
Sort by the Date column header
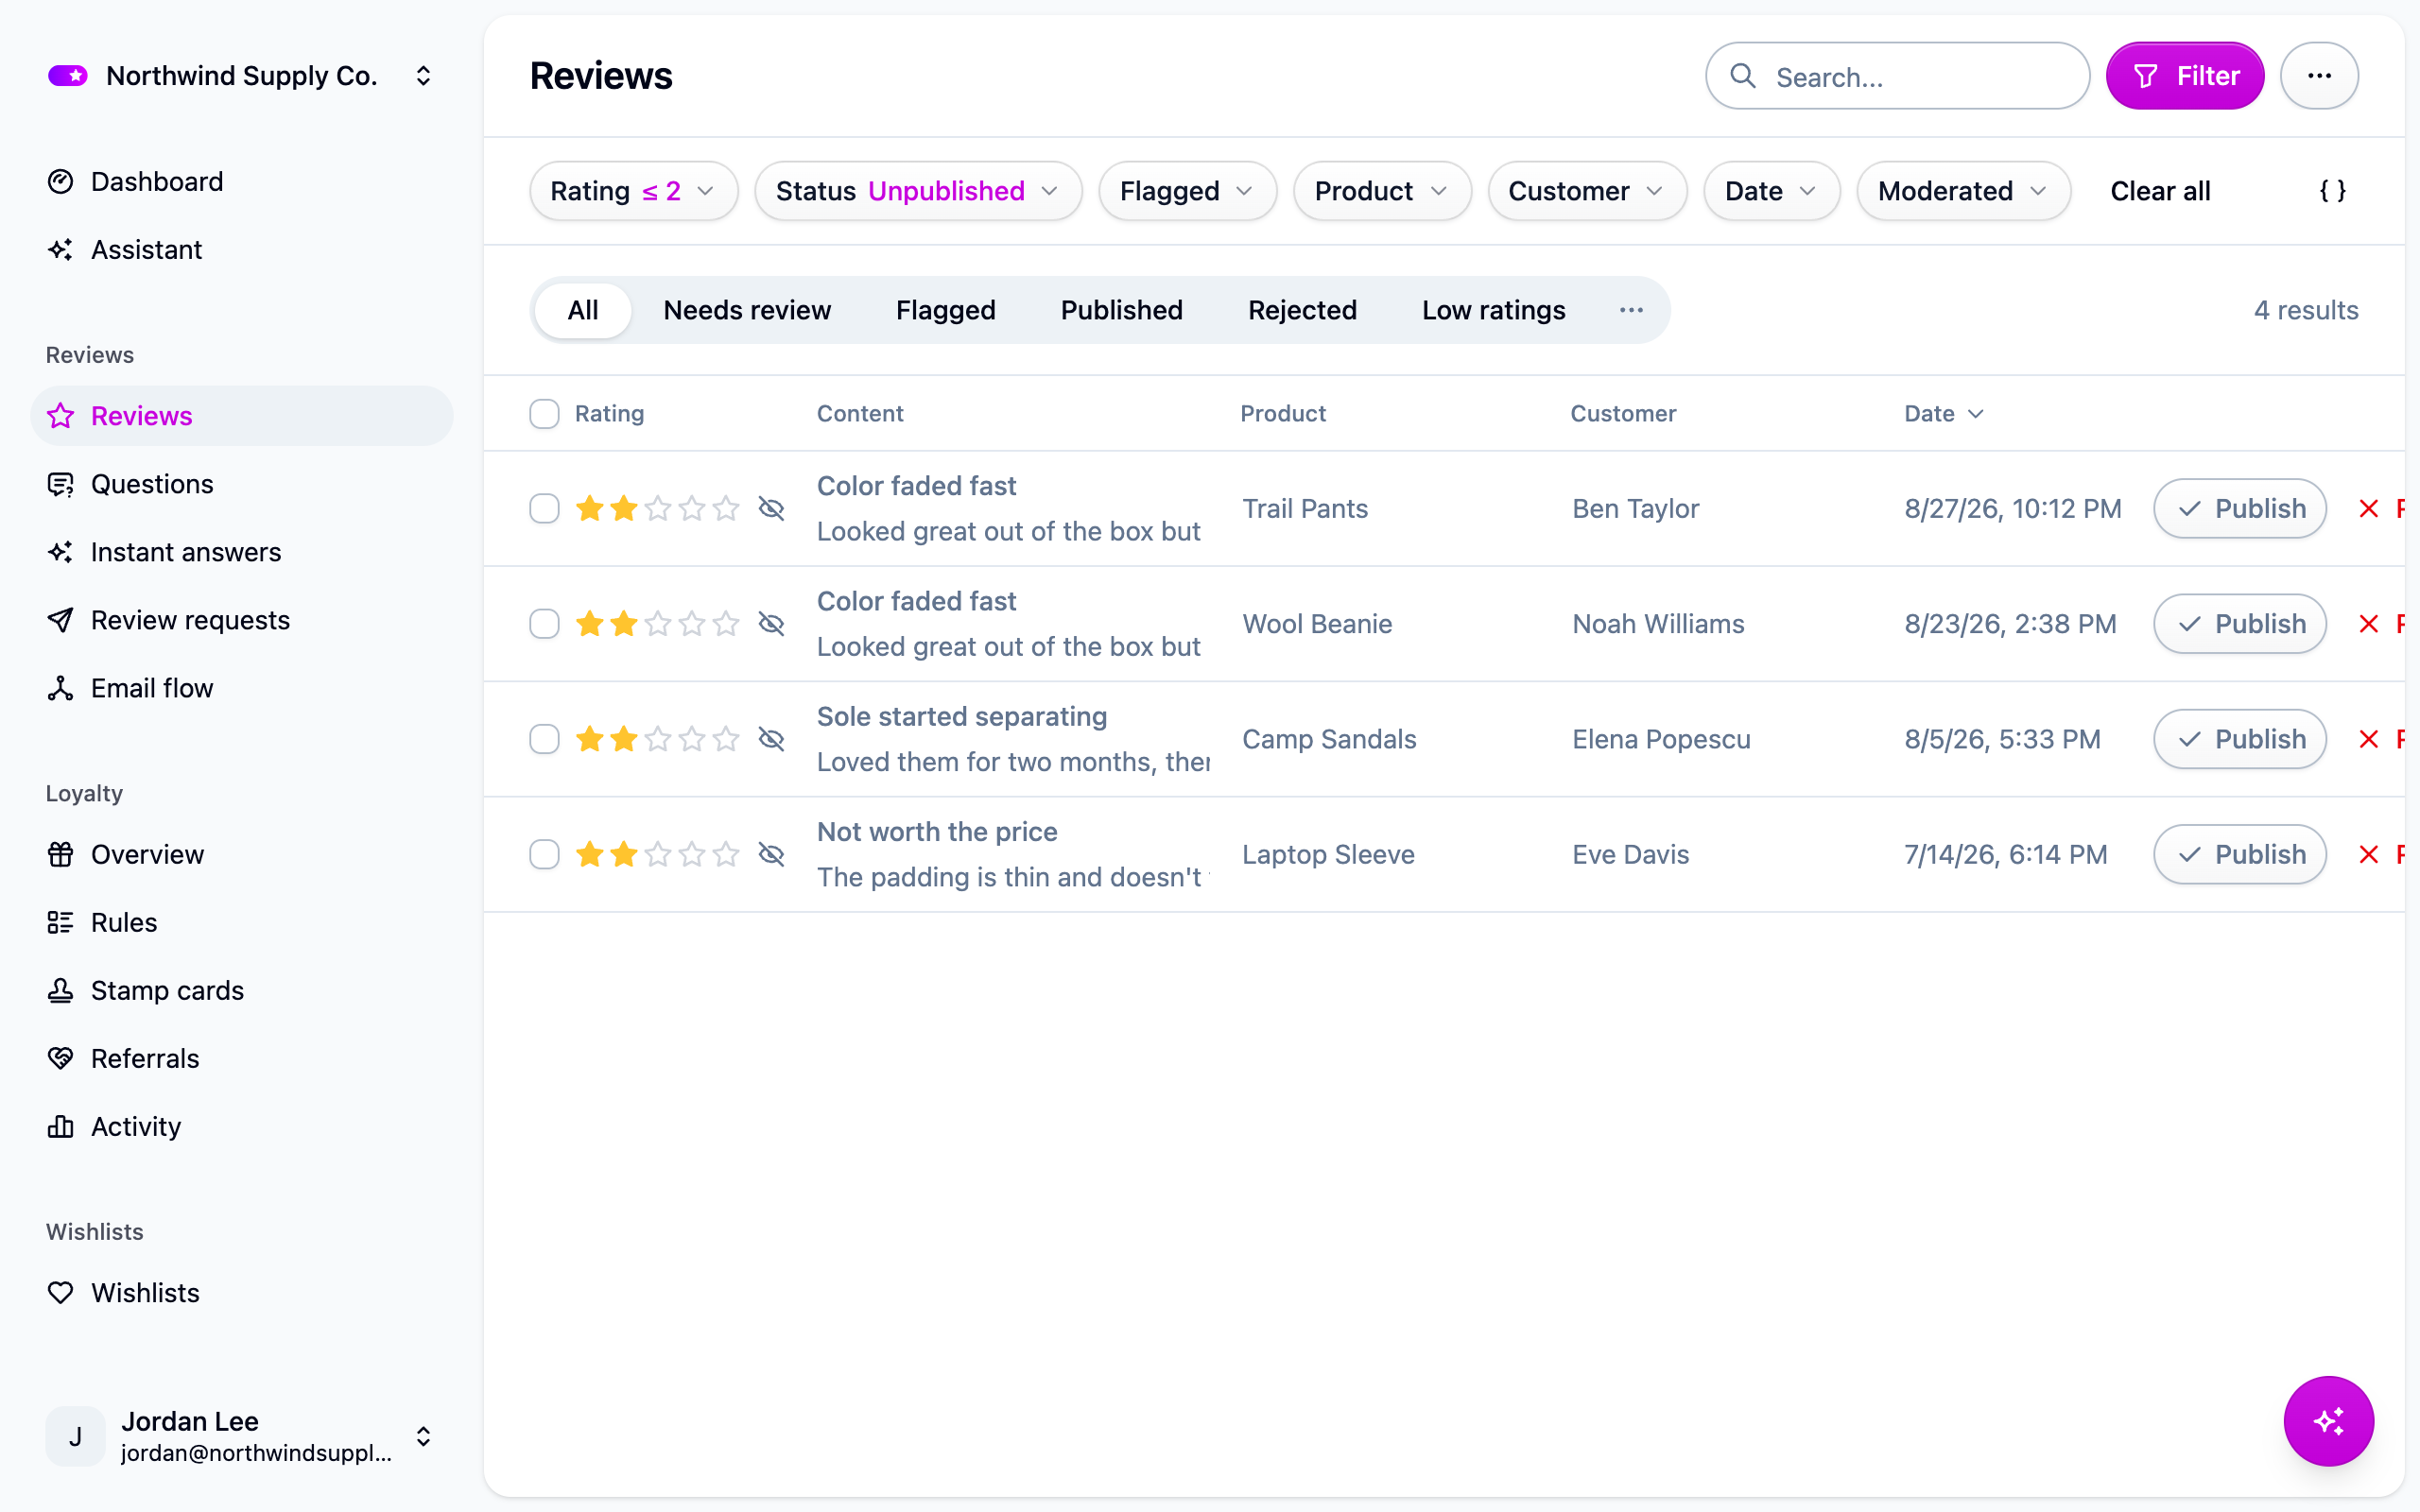click(x=1943, y=413)
